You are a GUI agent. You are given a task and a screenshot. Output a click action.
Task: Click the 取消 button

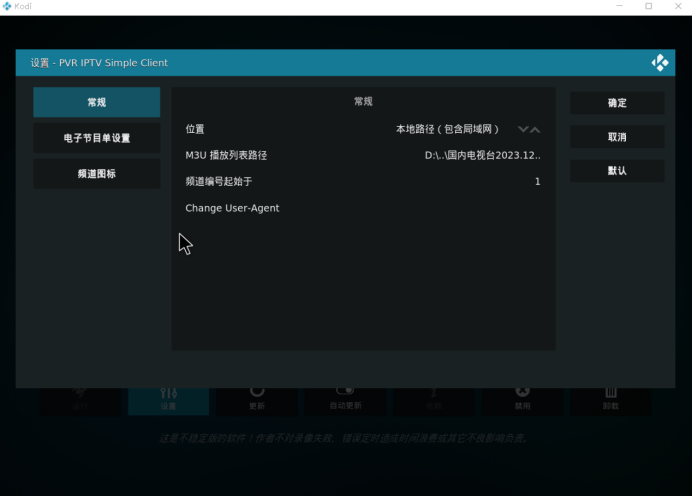[x=617, y=137]
